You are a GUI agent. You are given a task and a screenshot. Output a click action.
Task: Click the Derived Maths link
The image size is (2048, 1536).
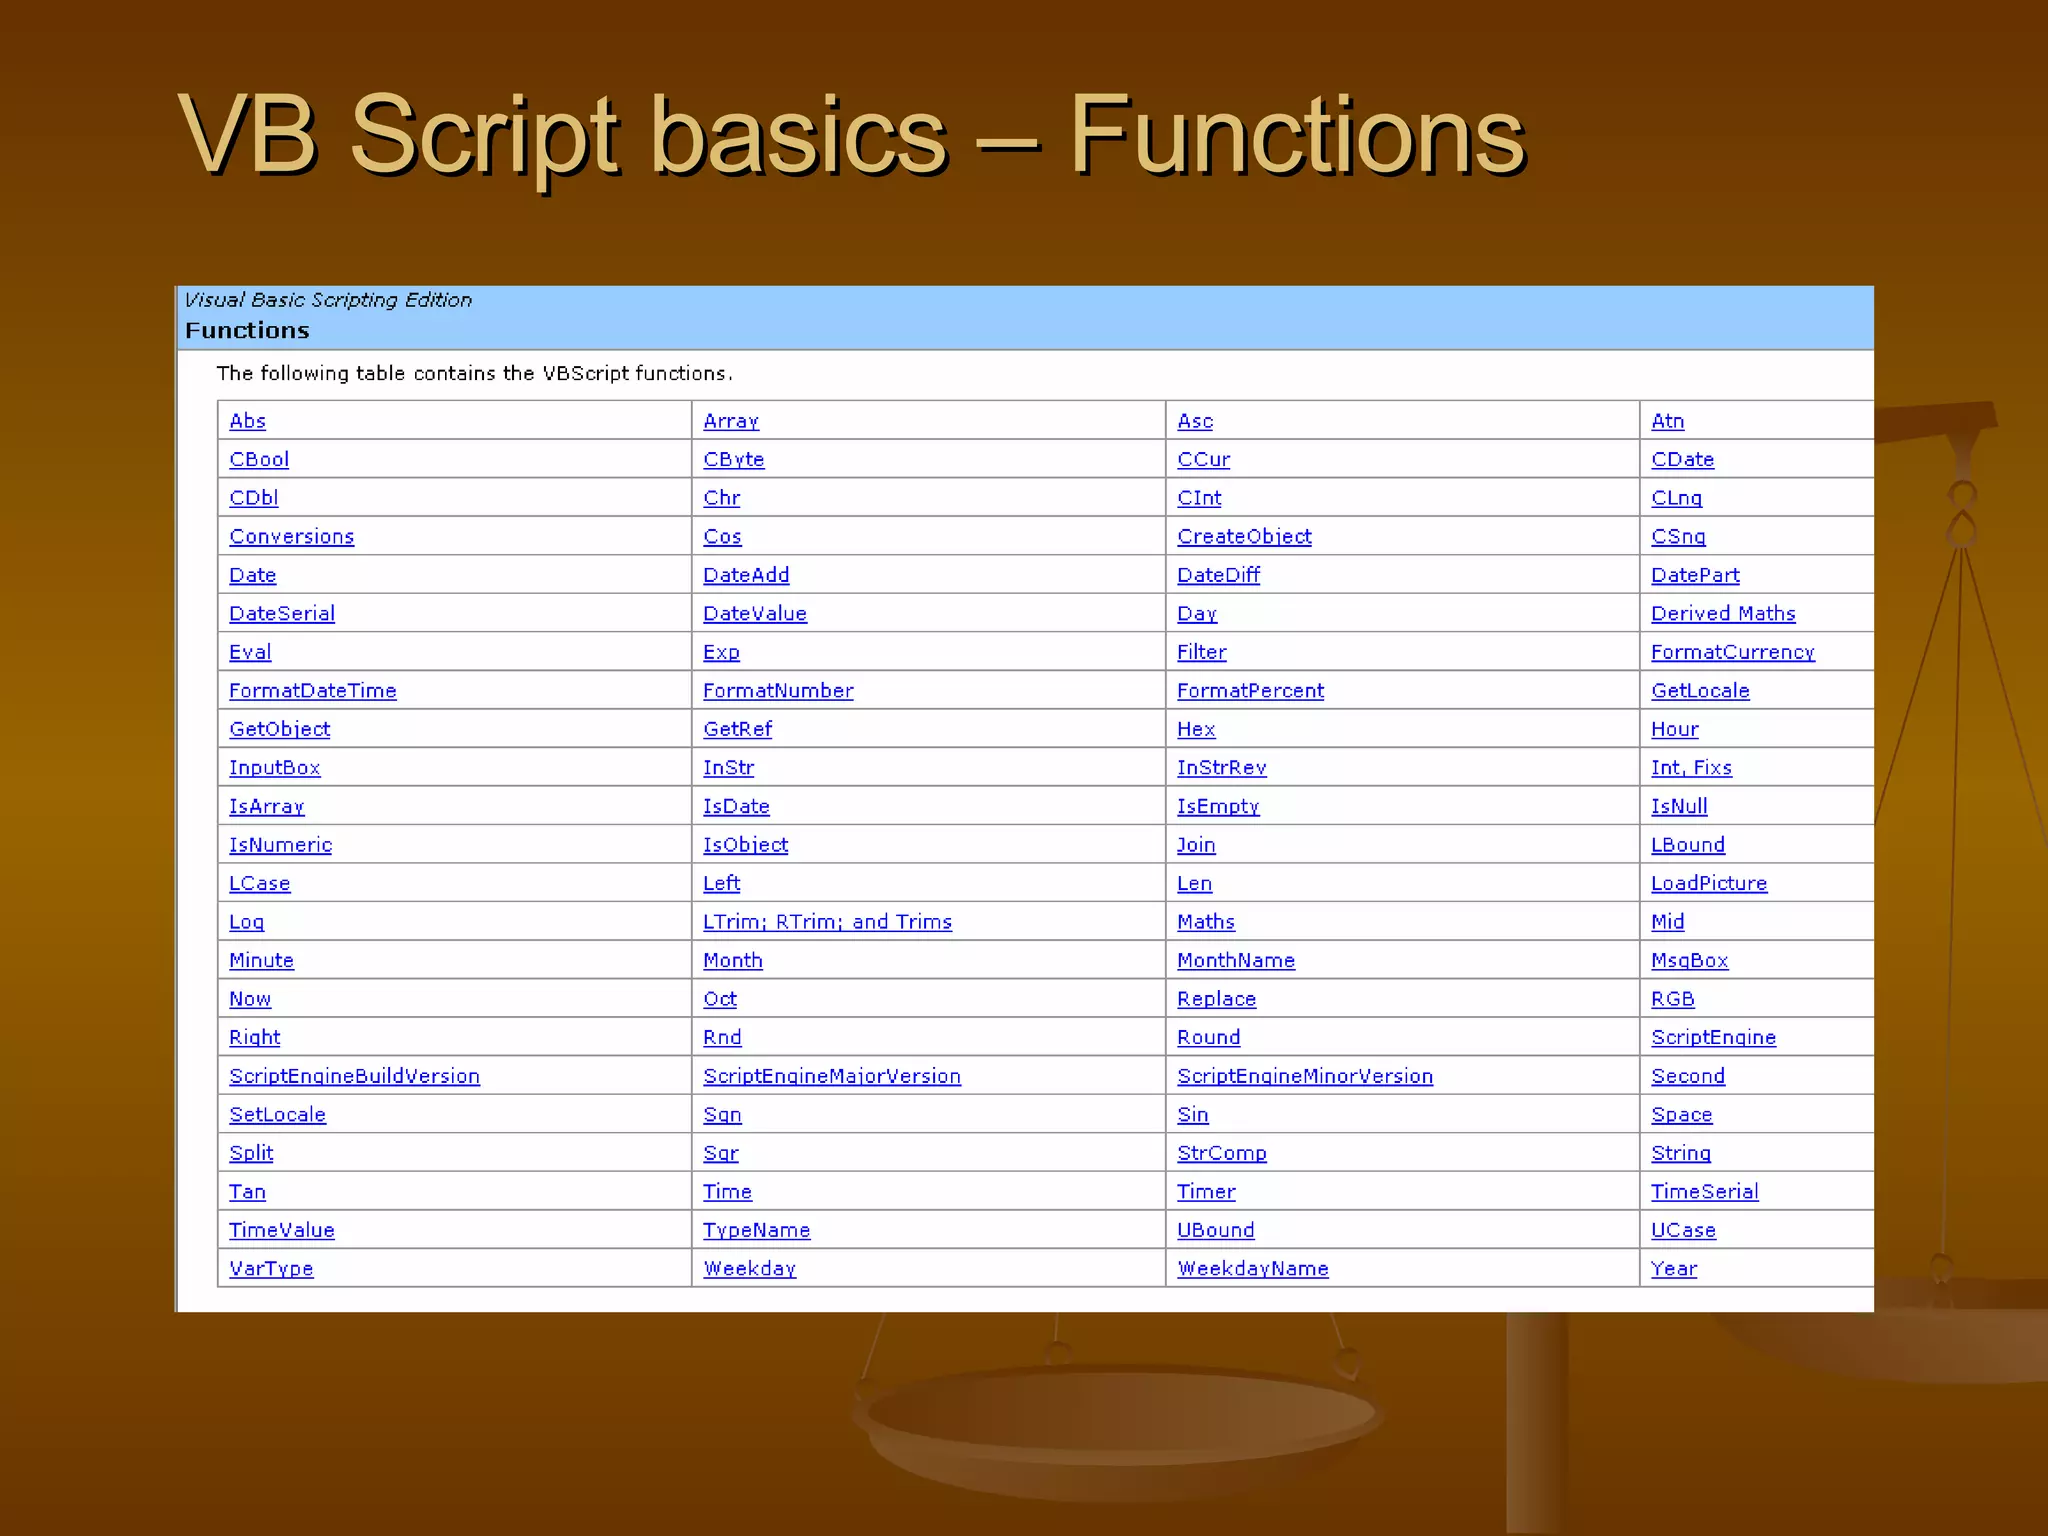tap(1724, 613)
